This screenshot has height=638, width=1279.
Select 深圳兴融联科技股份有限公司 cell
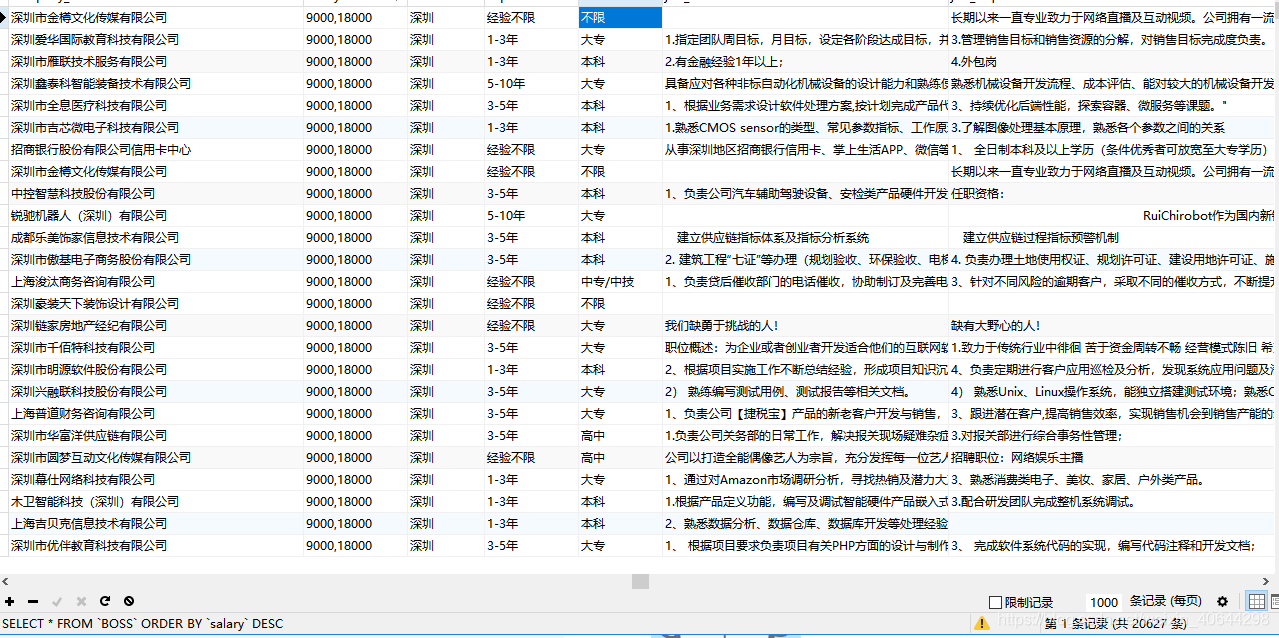point(155,391)
